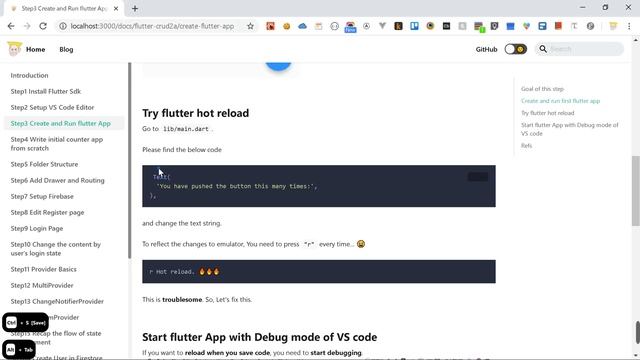Reload the current page

point(43,26)
